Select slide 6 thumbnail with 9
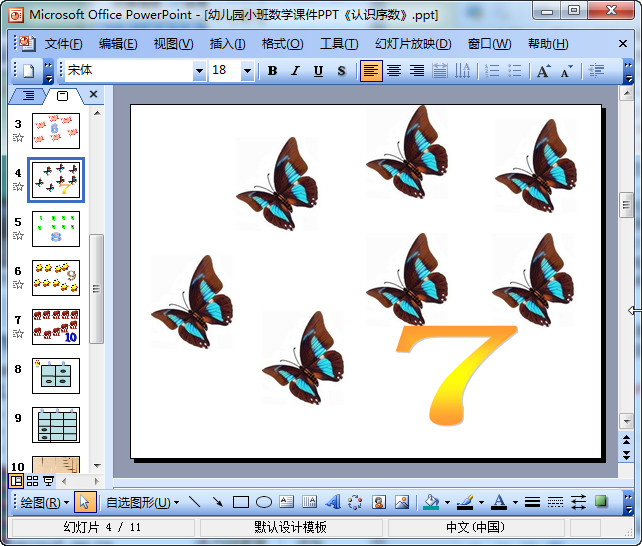Viewport: 642px width, 546px height. [x=56, y=278]
